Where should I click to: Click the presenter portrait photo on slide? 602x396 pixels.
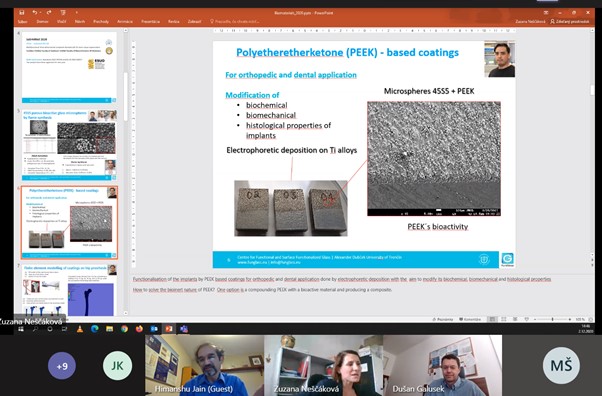(499, 59)
